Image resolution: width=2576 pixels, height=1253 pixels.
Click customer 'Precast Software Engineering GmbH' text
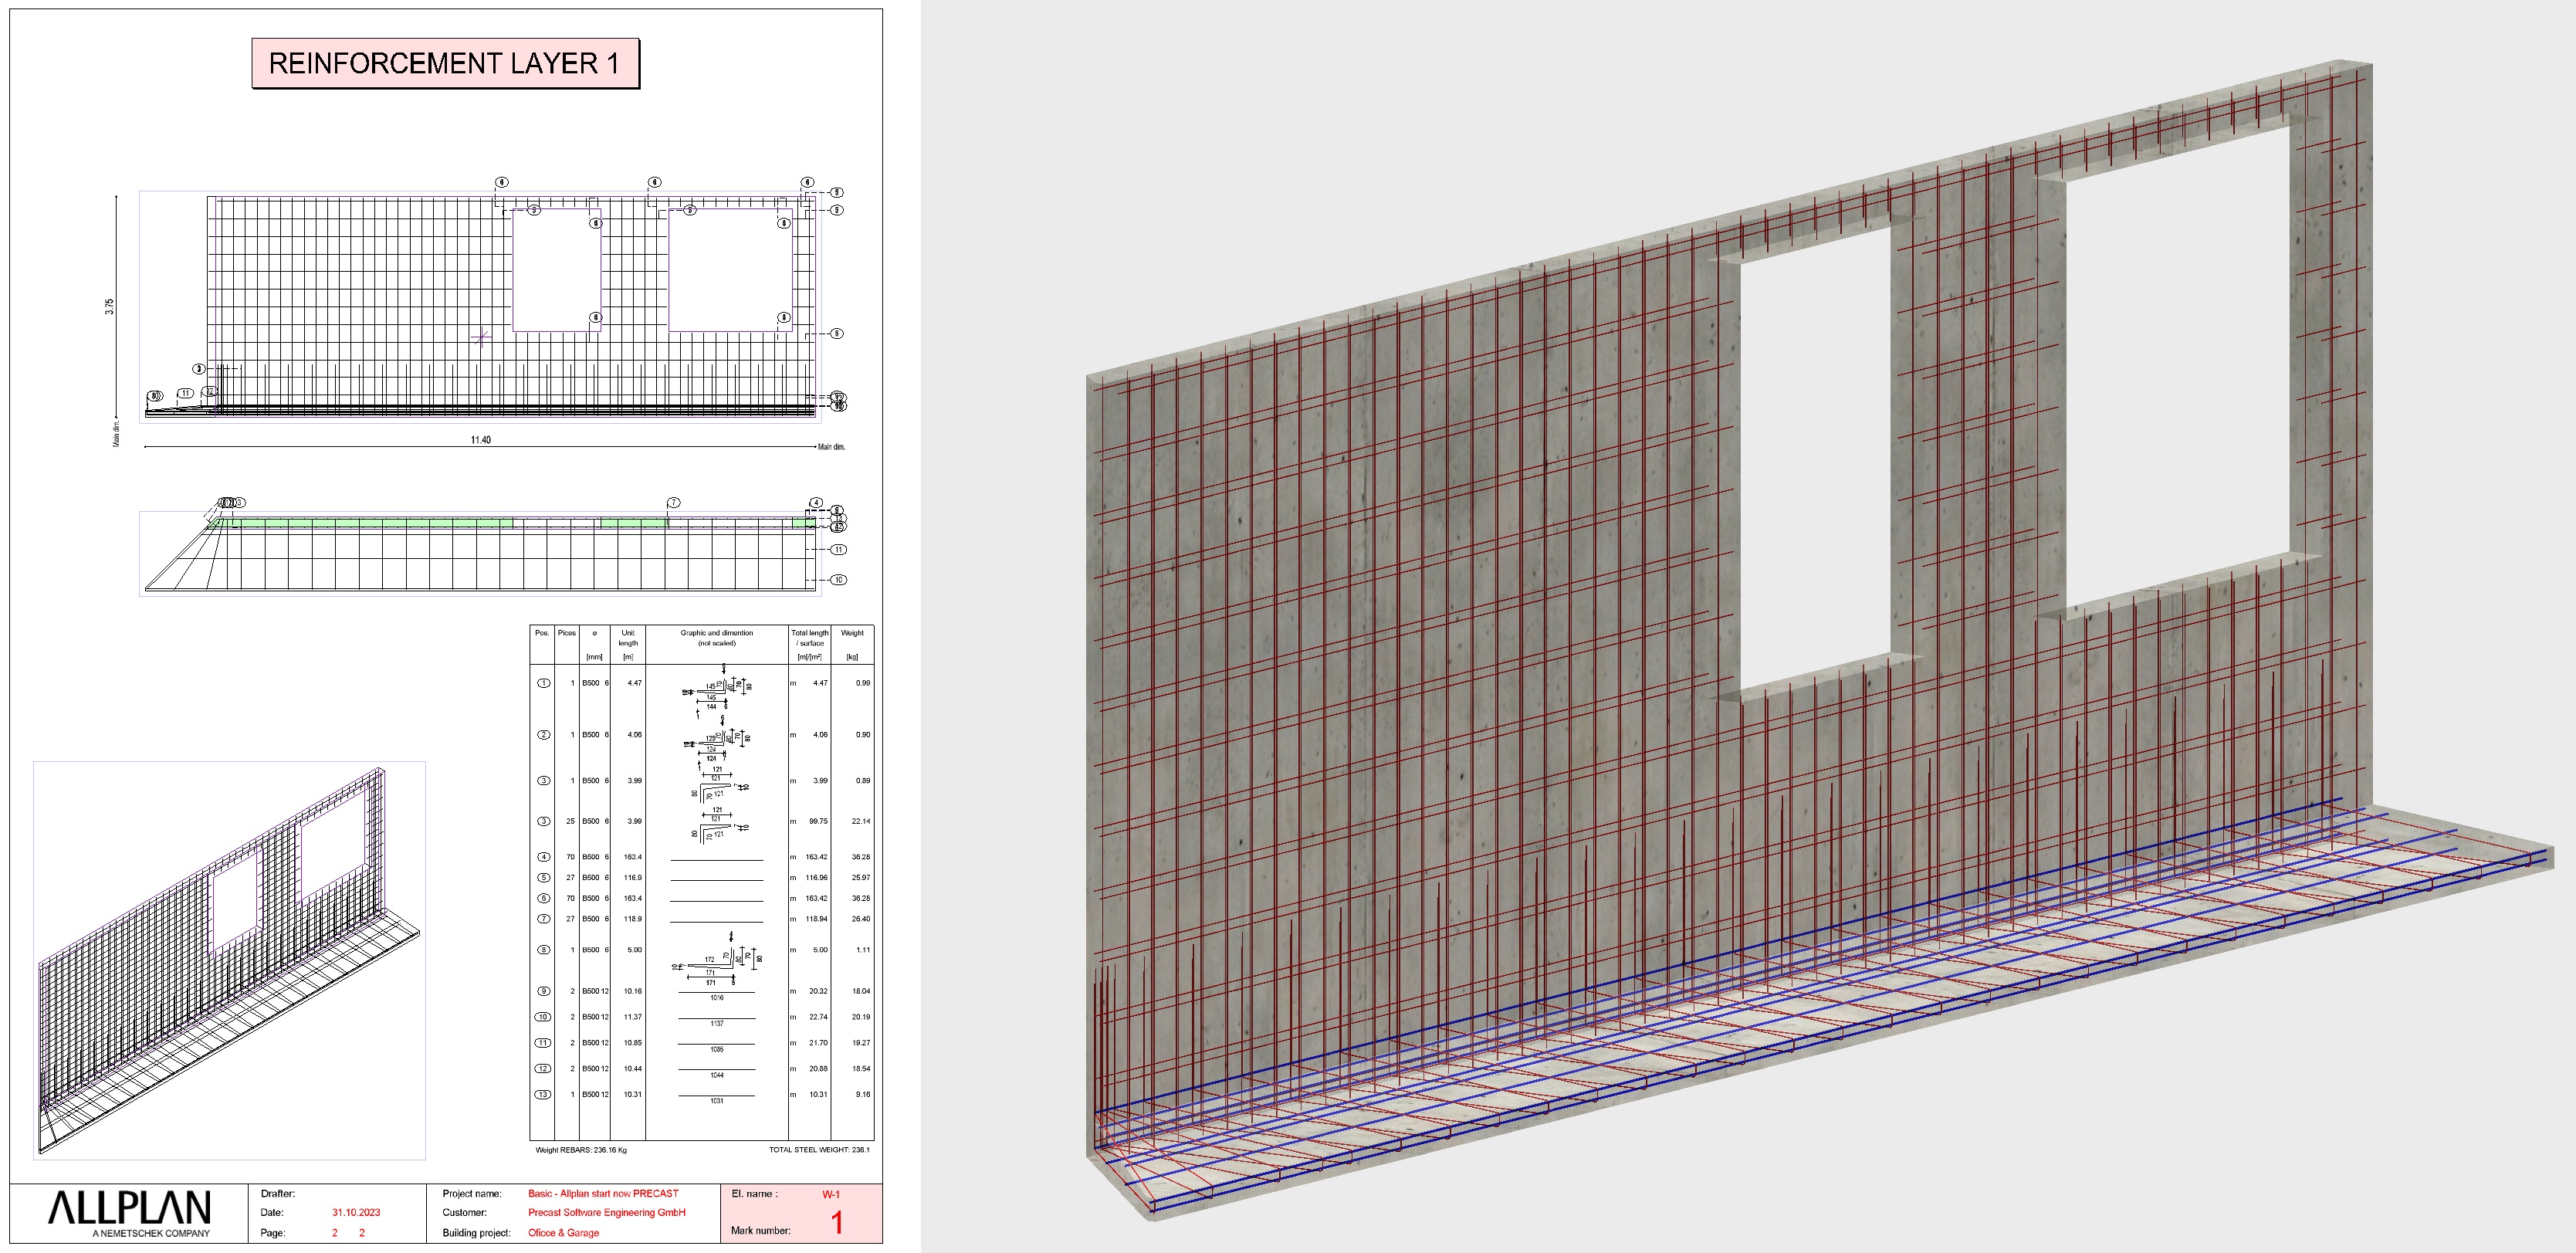606,1212
